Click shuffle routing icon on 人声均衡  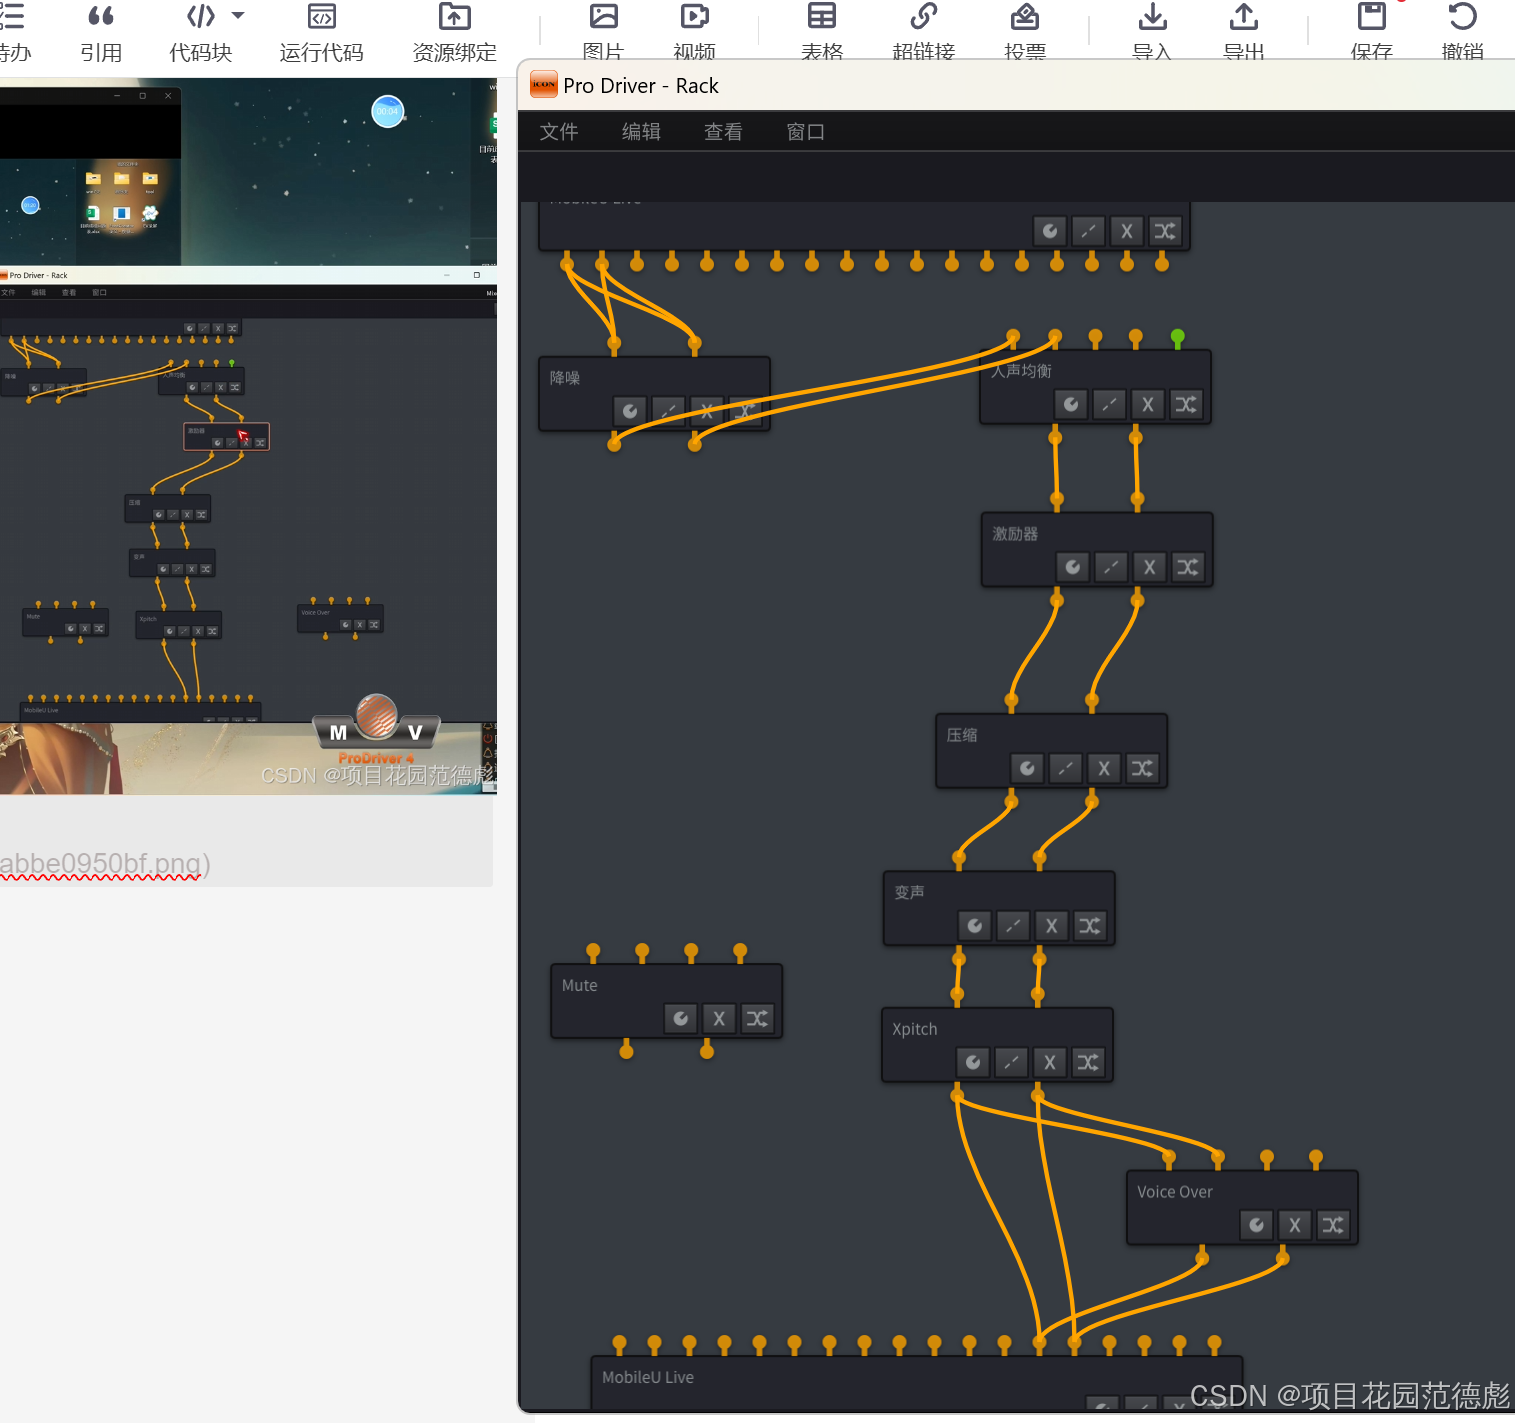1186,404
